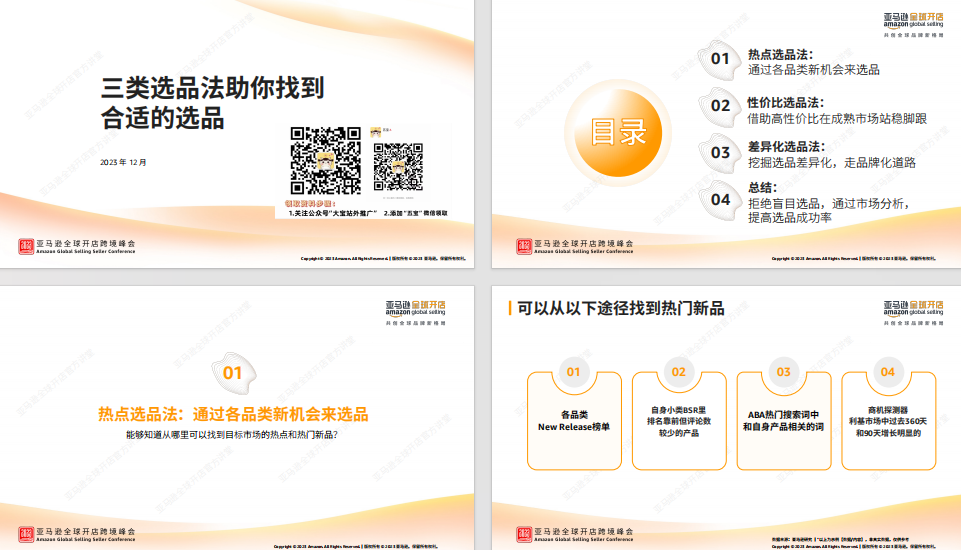Click red seal conference logo on title slide

(x=26, y=246)
